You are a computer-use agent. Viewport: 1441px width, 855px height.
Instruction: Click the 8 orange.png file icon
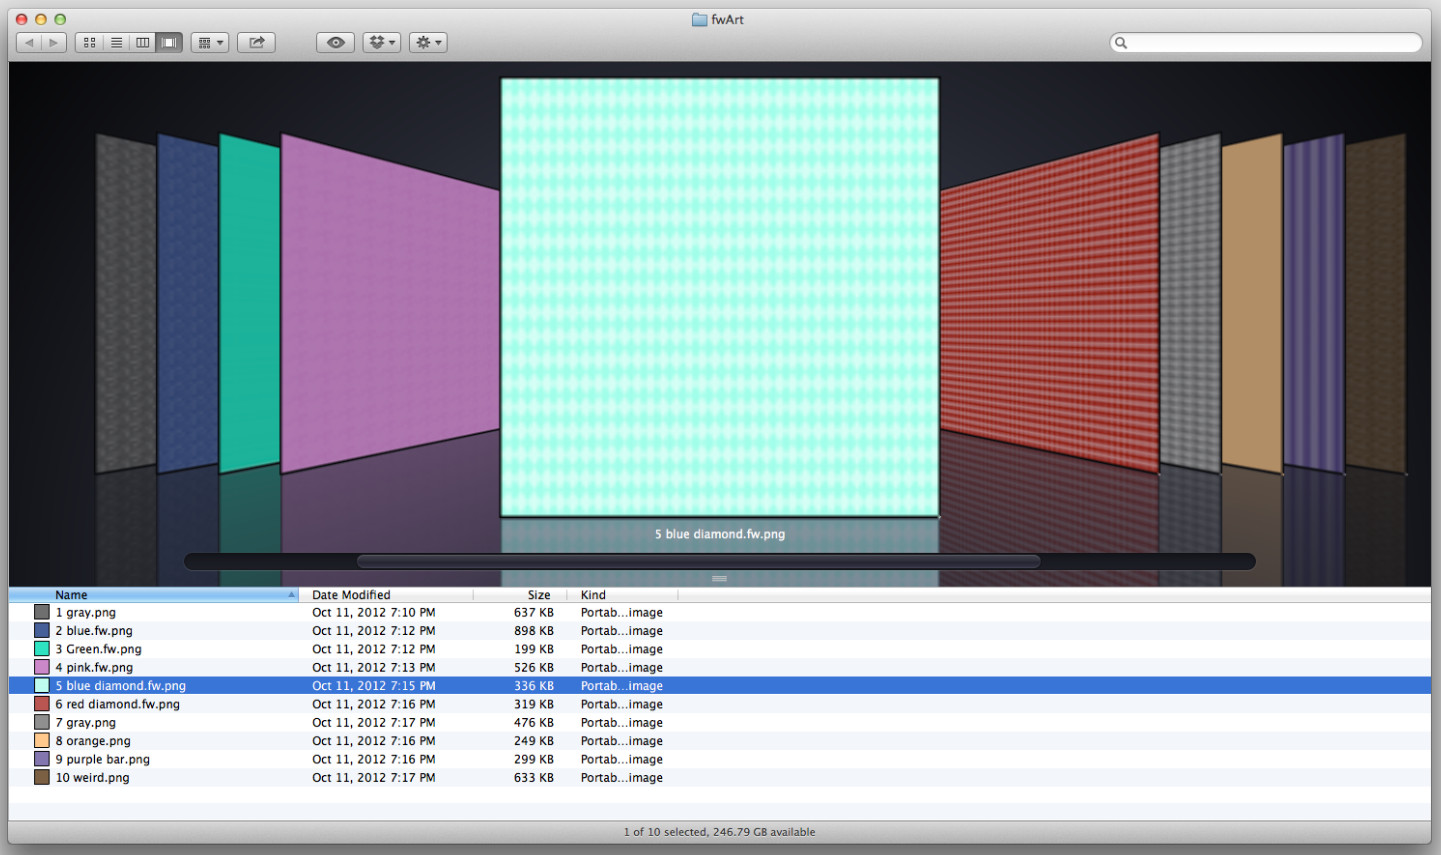pos(42,741)
